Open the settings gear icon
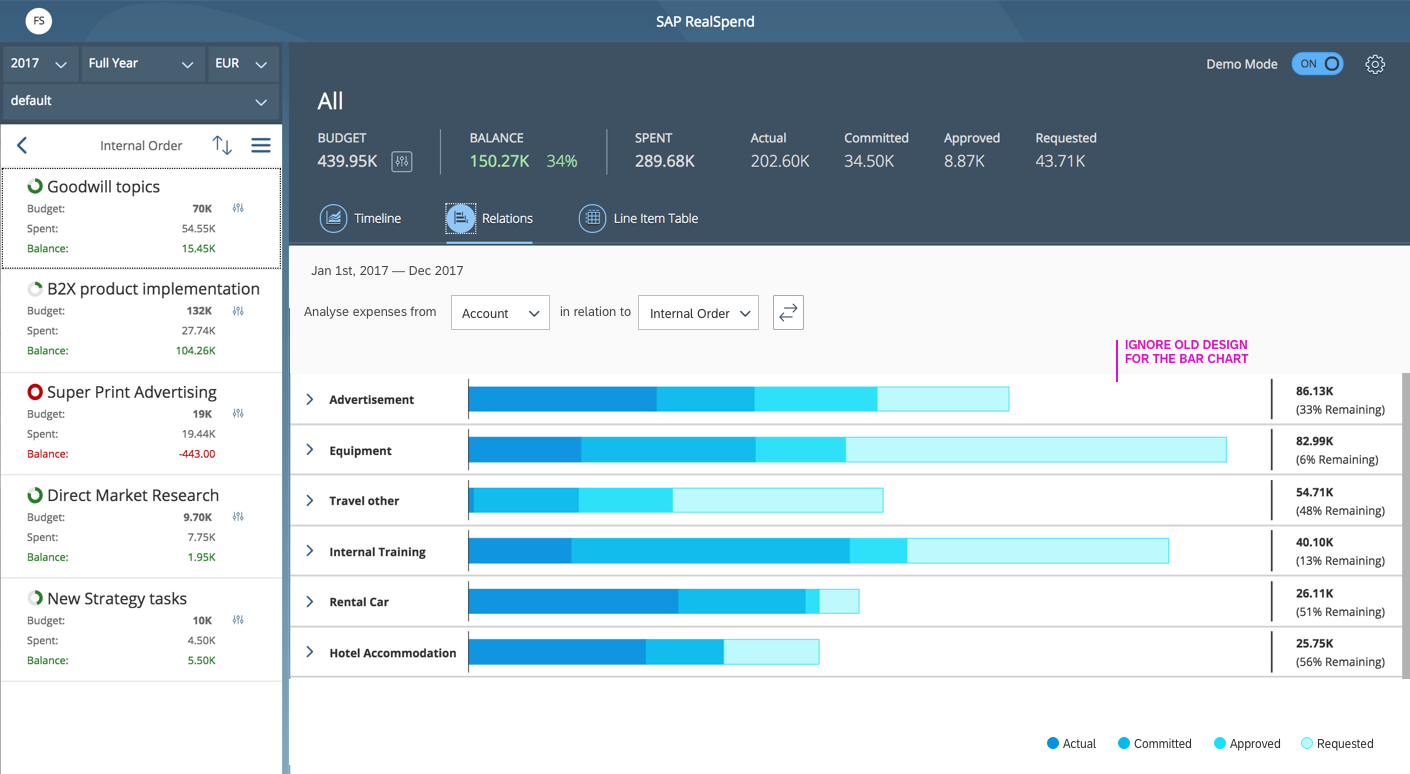The width and height of the screenshot is (1410, 774). pyautogui.click(x=1375, y=64)
